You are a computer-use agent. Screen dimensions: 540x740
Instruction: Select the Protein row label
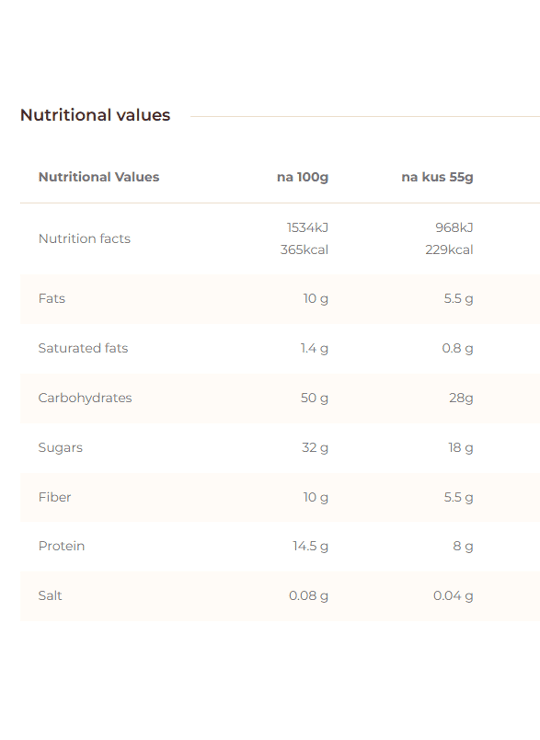coord(61,546)
